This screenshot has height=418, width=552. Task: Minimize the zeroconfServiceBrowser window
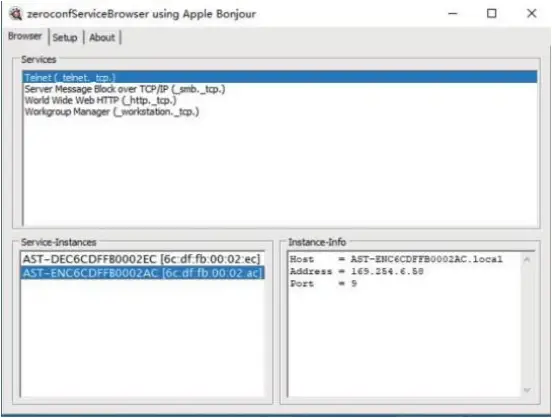click(x=453, y=14)
